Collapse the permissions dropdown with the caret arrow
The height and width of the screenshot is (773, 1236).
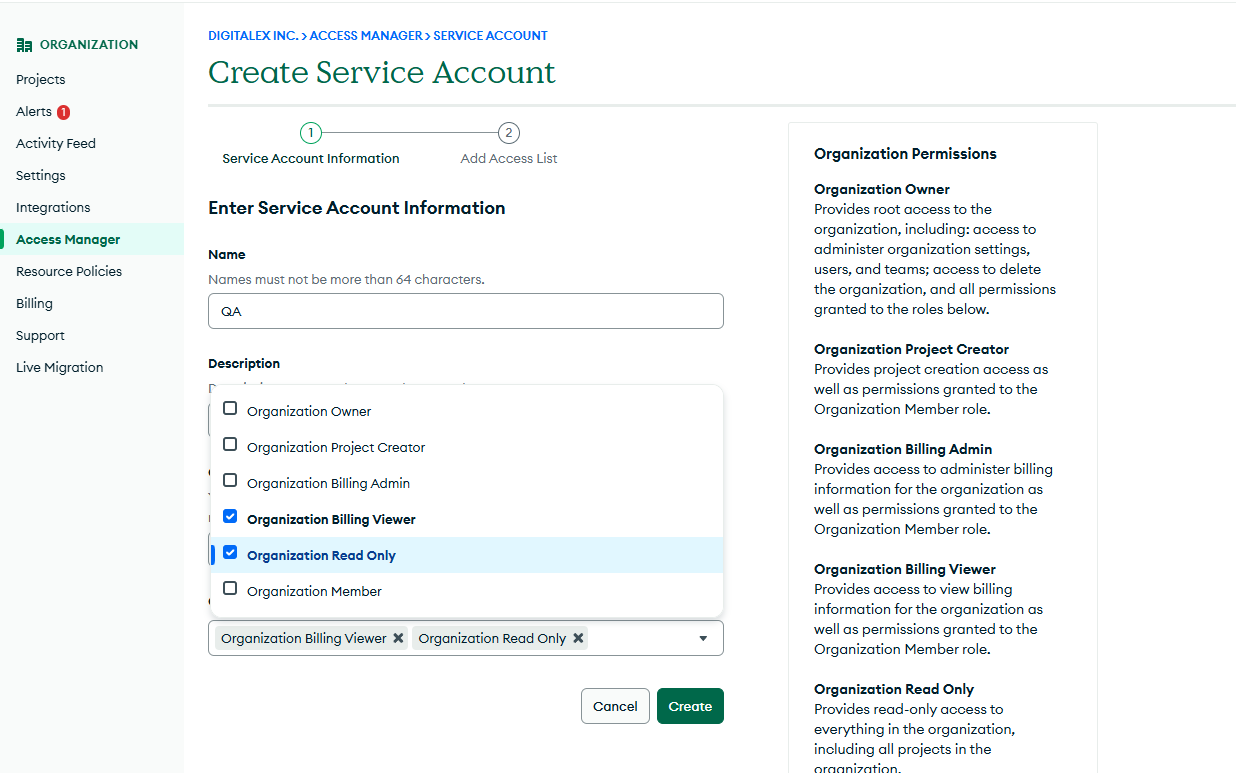[x=703, y=638]
